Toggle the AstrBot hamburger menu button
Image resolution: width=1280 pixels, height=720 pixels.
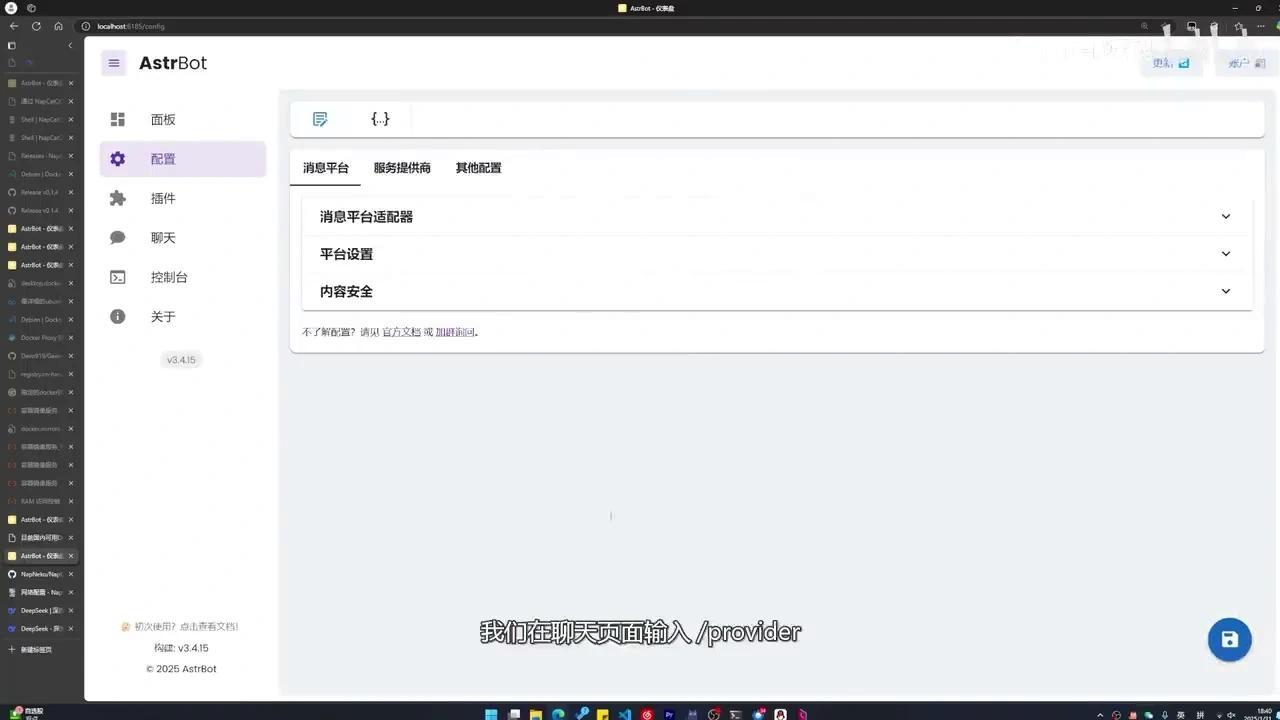pyautogui.click(x=114, y=63)
